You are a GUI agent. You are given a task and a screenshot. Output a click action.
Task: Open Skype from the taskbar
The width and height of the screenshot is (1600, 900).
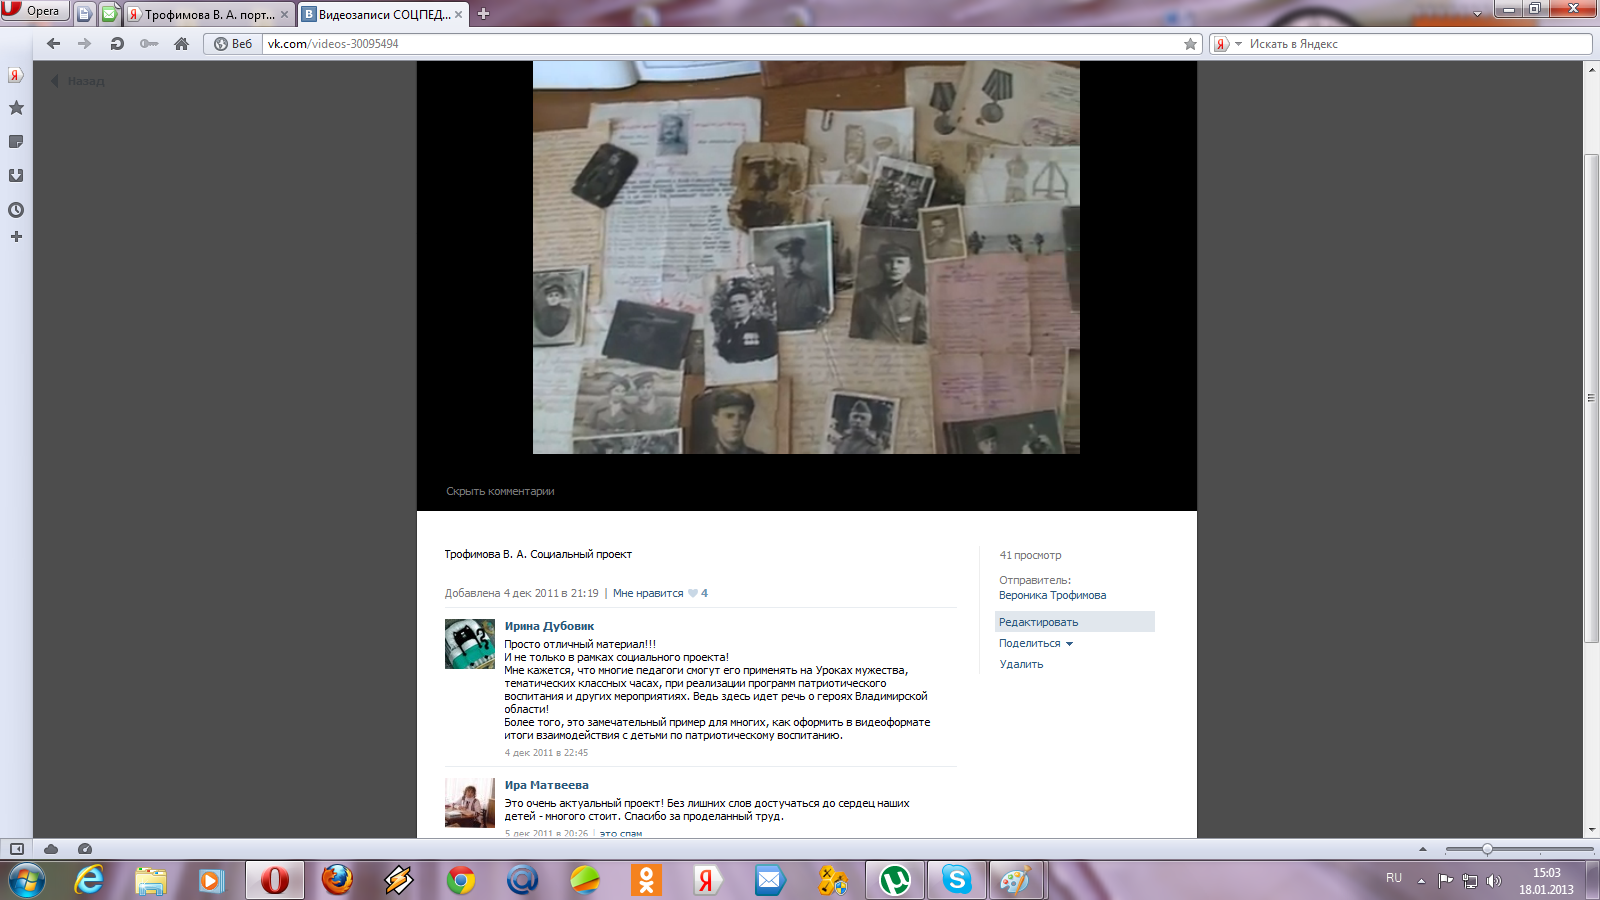[x=957, y=880]
